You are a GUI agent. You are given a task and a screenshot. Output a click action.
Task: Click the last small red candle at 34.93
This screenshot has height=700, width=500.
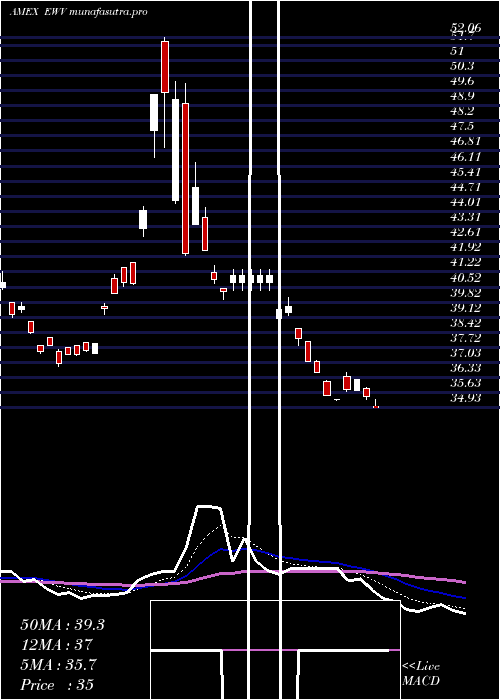tap(376, 407)
